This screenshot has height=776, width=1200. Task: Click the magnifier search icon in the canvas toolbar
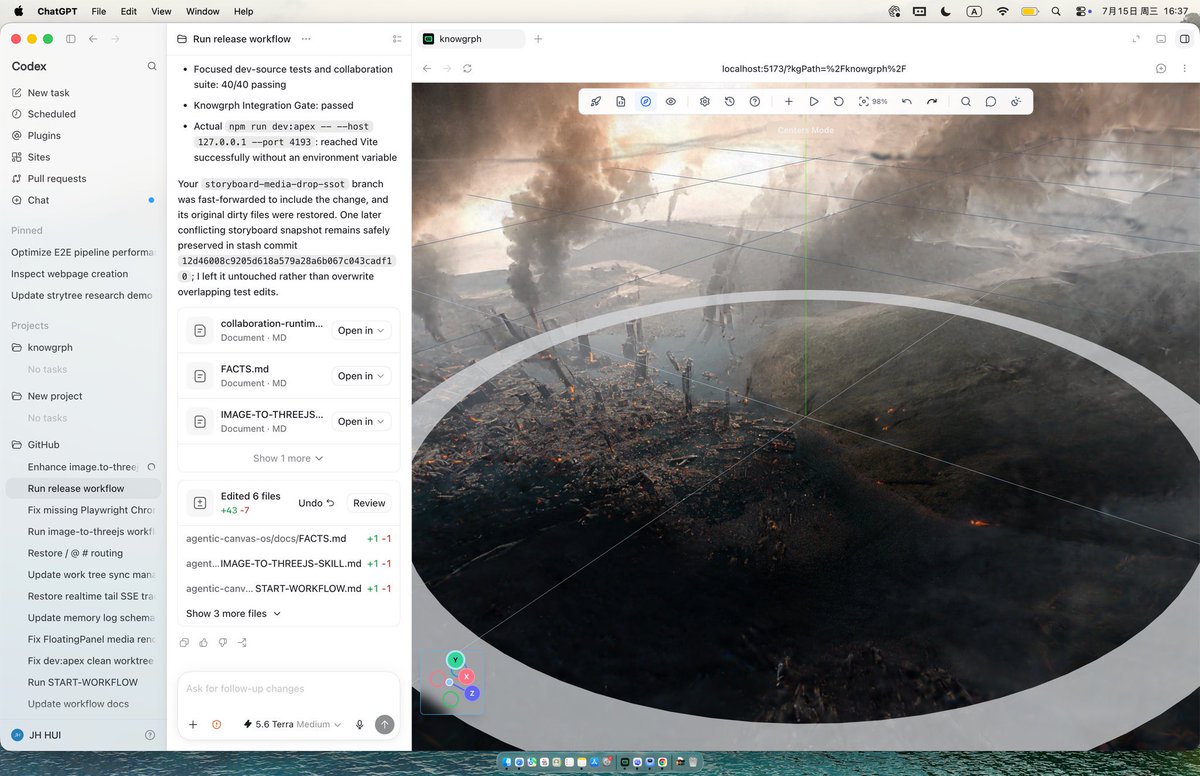pos(966,101)
